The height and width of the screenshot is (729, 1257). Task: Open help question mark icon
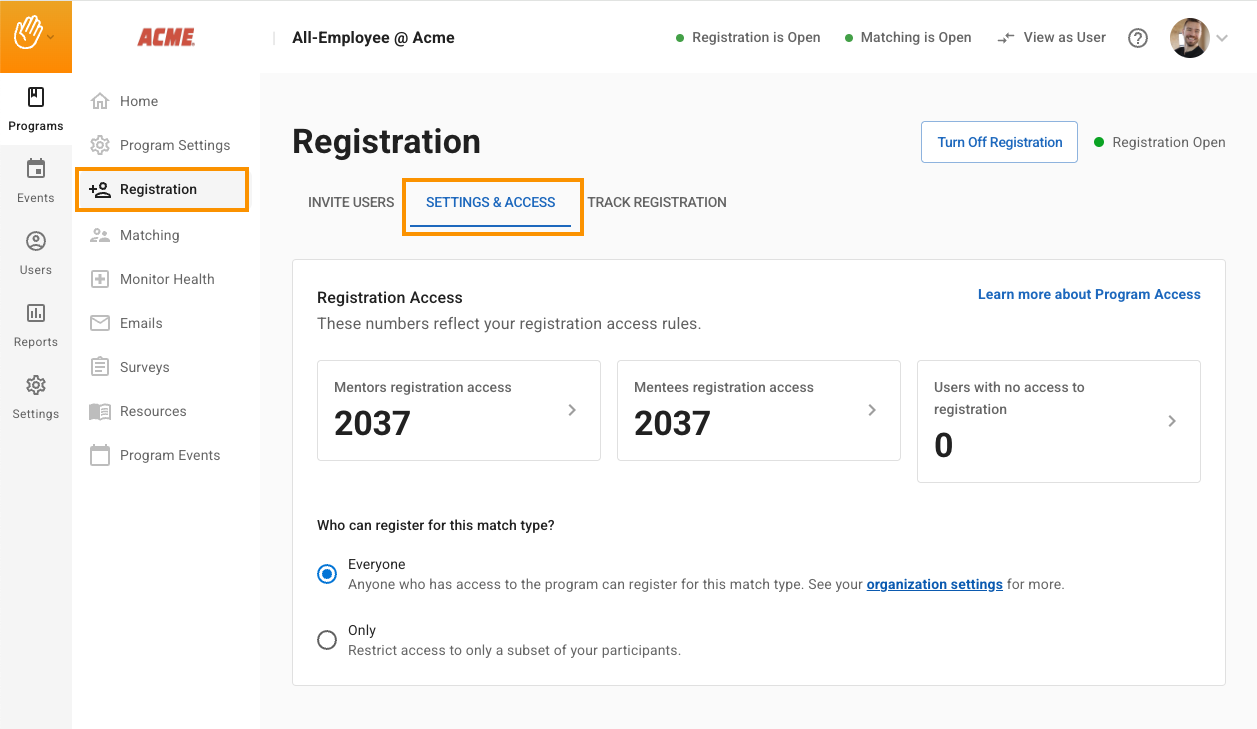(1138, 38)
